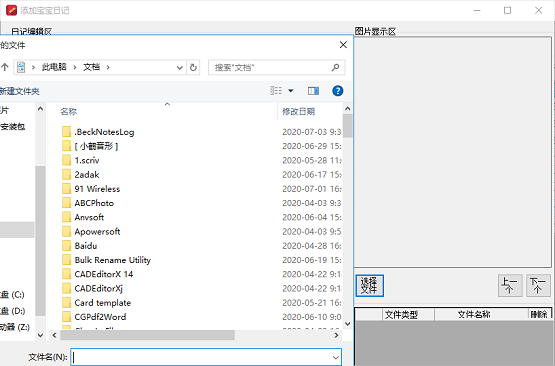
Task: Click the 选择文件 button in diary window
Action: 370,286
